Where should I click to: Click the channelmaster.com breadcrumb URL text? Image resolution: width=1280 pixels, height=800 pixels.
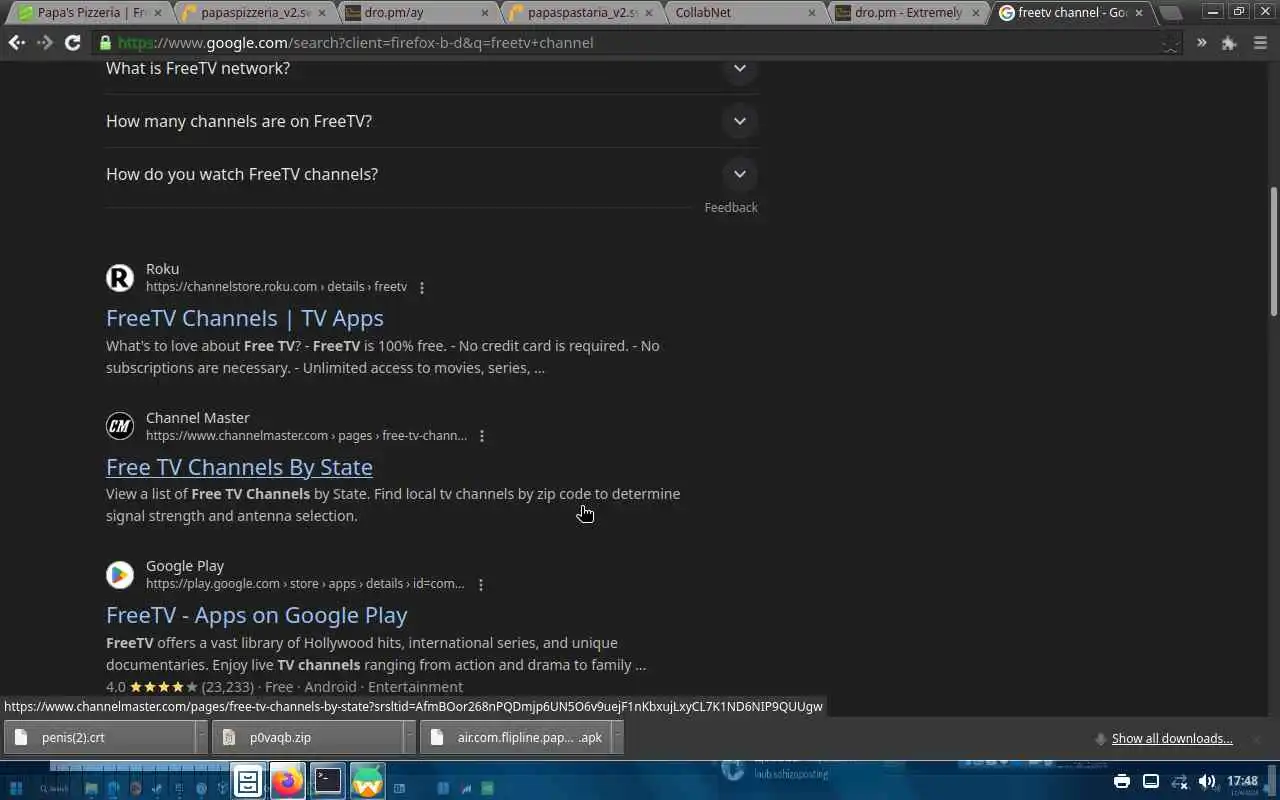point(306,436)
